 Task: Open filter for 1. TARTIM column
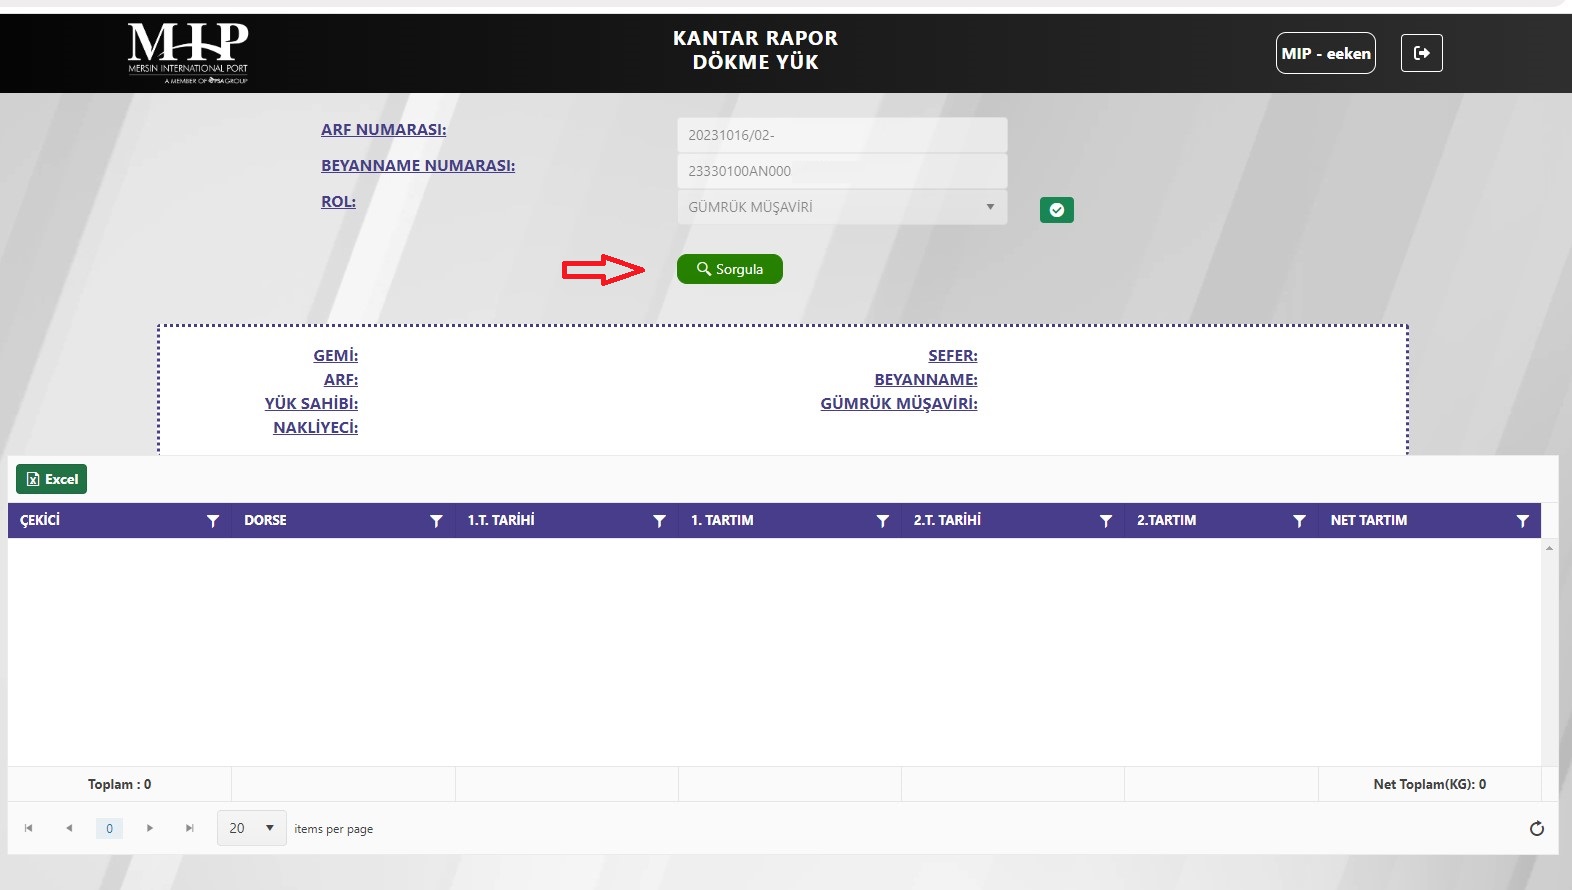pos(882,521)
